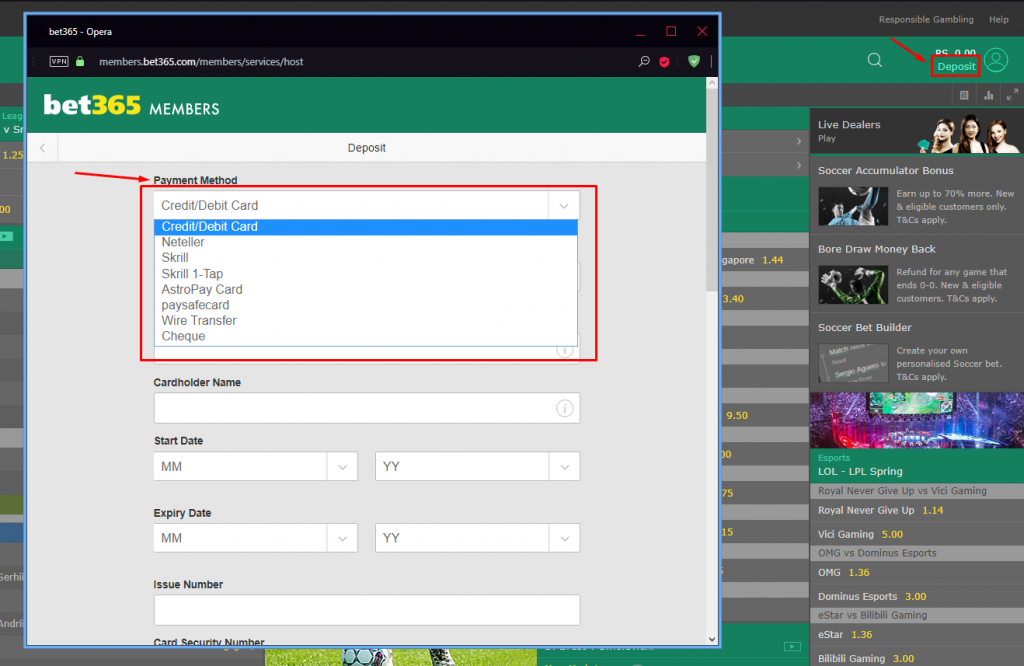Screen dimensions: 1024x666
Task: Click the 9.50 odds behind the popup
Action: (x=737, y=415)
